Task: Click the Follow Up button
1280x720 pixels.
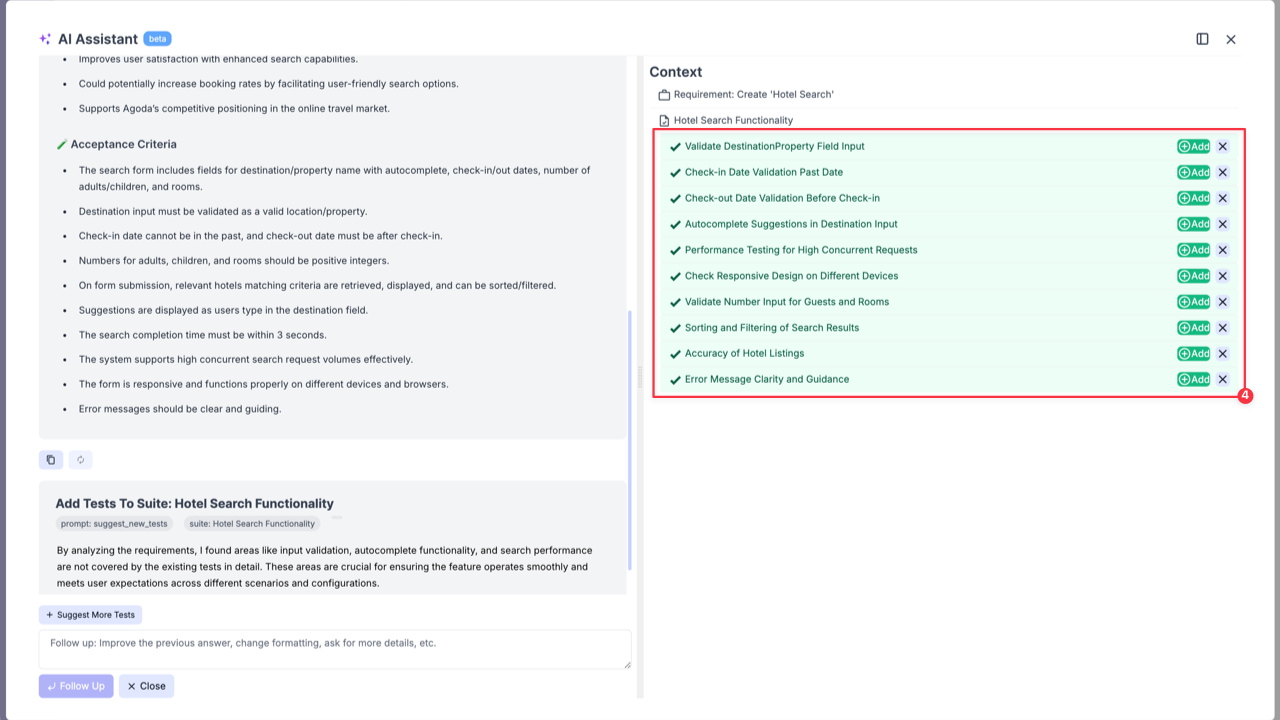Action: click(x=75, y=686)
